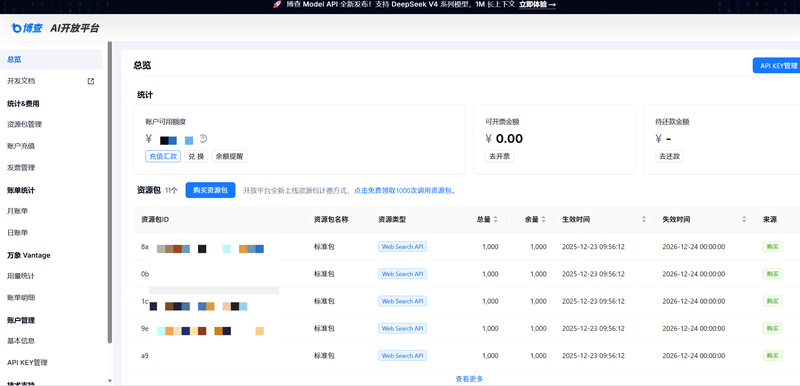Sort table by 余量 column arrows

click(x=544, y=219)
